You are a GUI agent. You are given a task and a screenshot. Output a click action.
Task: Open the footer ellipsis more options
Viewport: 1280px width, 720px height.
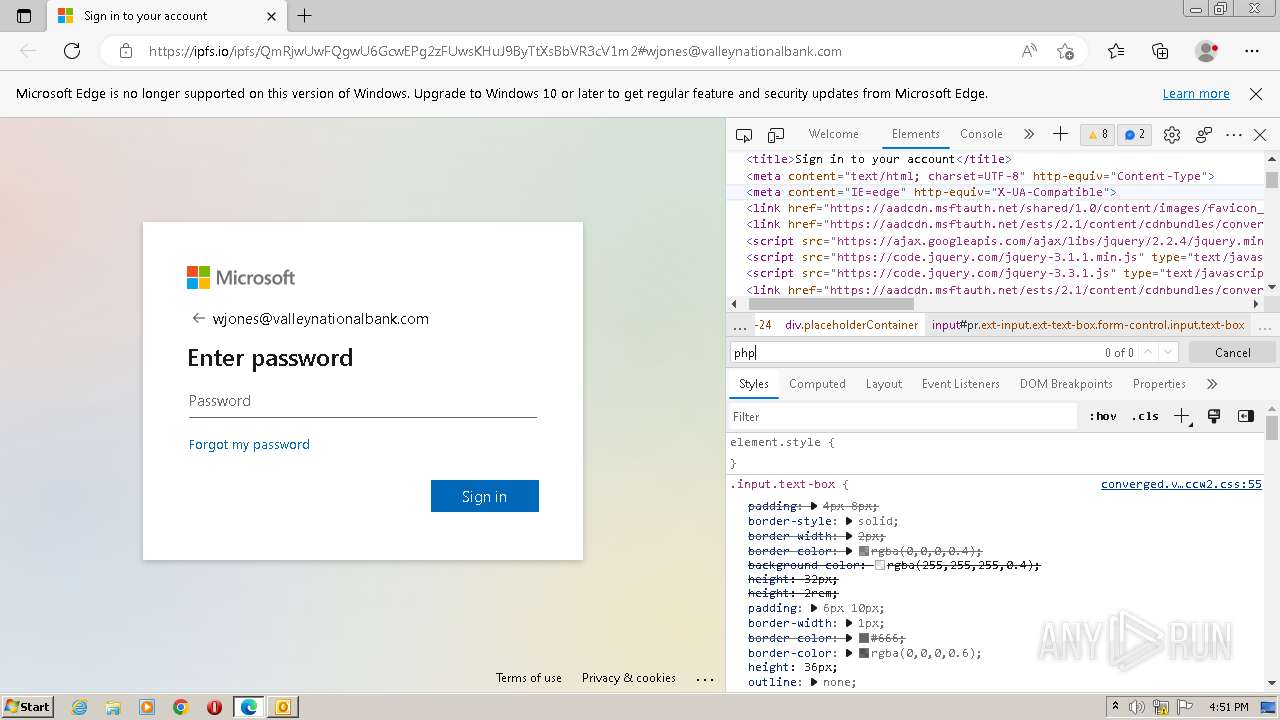tap(705, 679)
